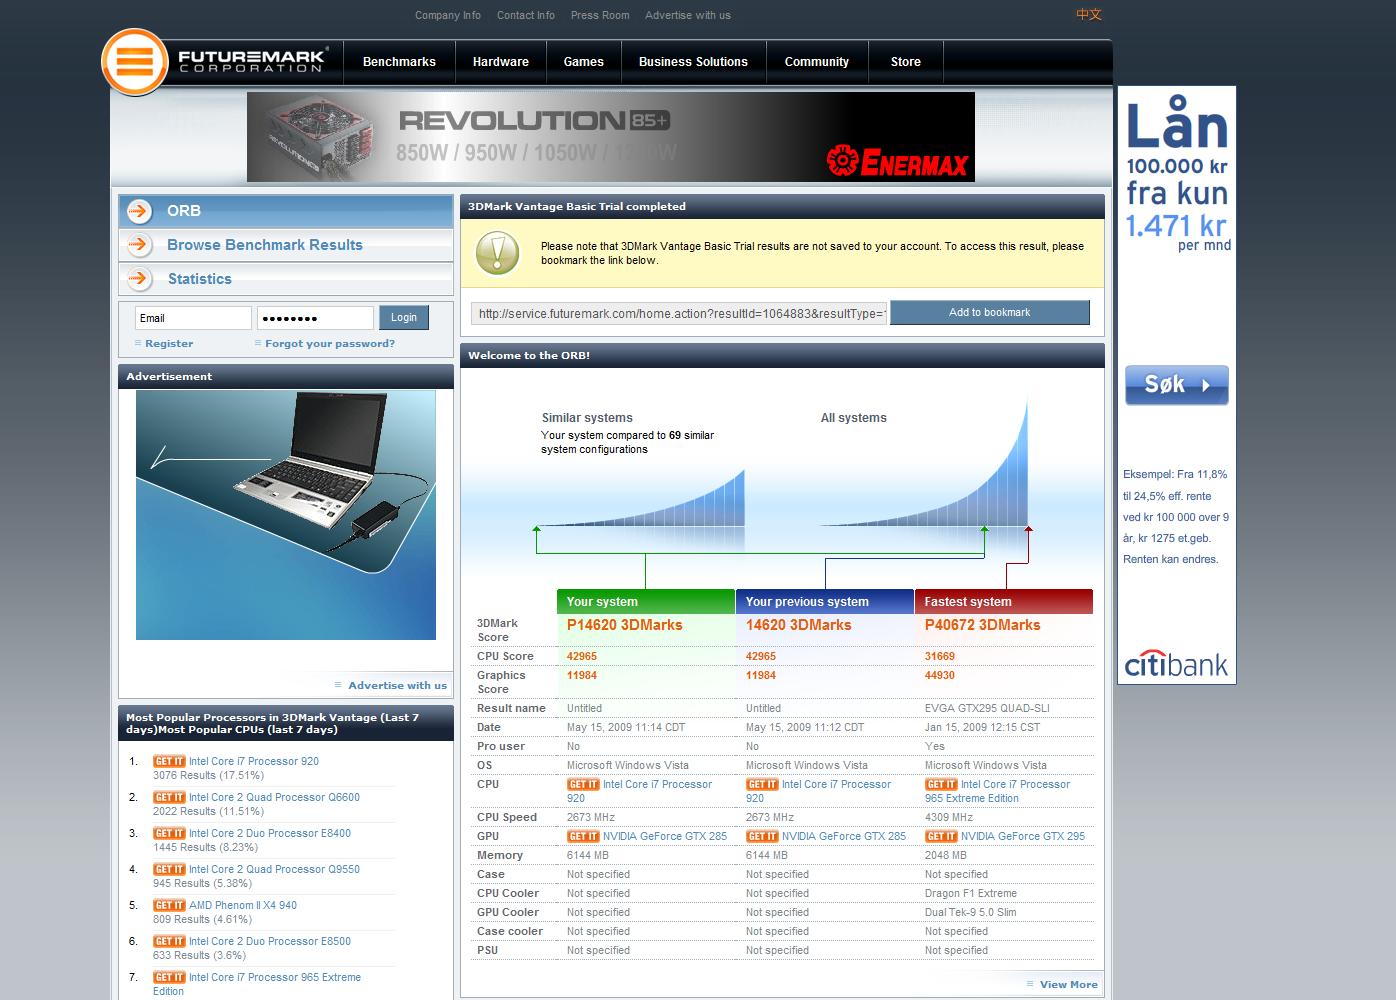Open Your system NVIDIA GeForce GTX 285 link
This screenshot has height=1000, width=1396.
point(665,836)
